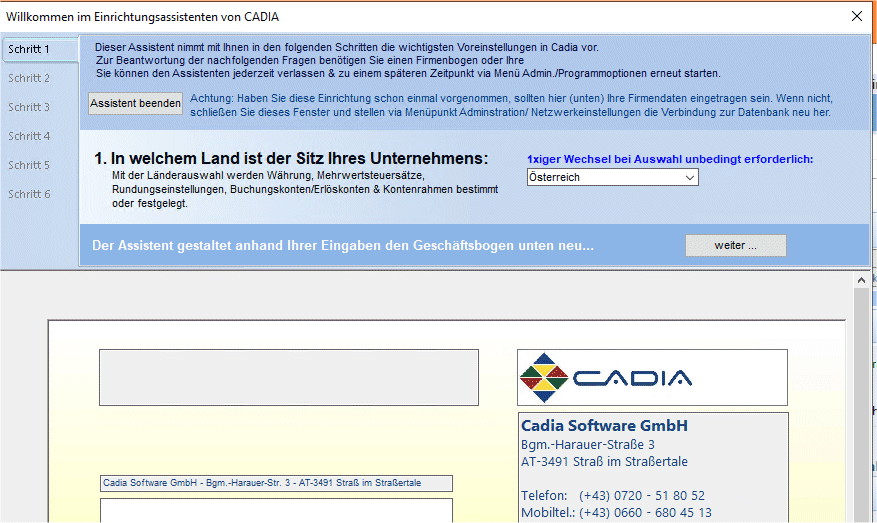Click the window title 'Willkommen im Einrichtungsassistenten von CADIA'
The image size is (877, 523).
142,17
